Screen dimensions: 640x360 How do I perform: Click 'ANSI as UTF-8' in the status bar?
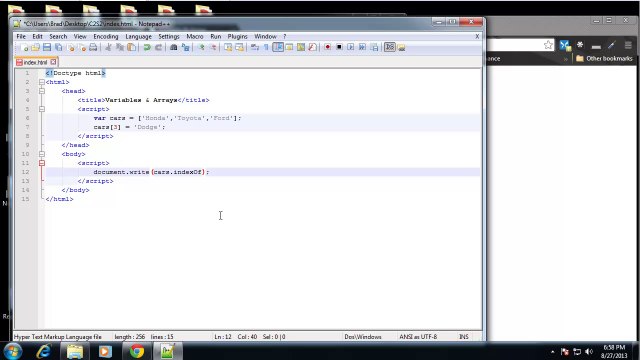418,337
